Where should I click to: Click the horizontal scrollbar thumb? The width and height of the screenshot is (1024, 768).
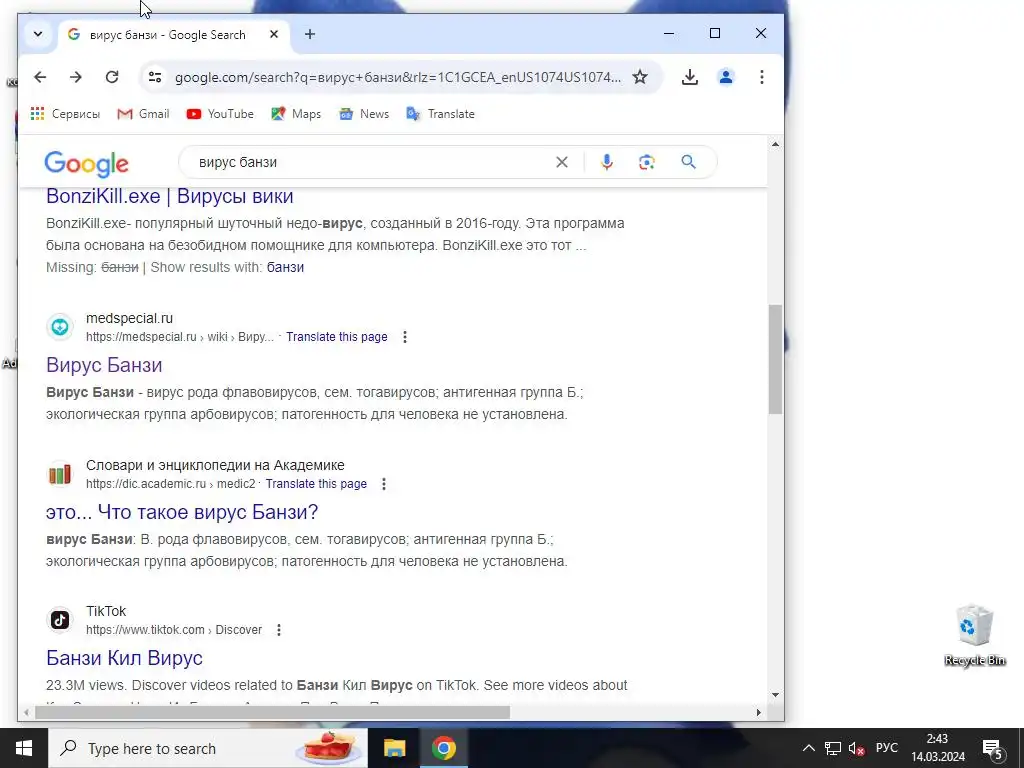(x=272, y=712)
